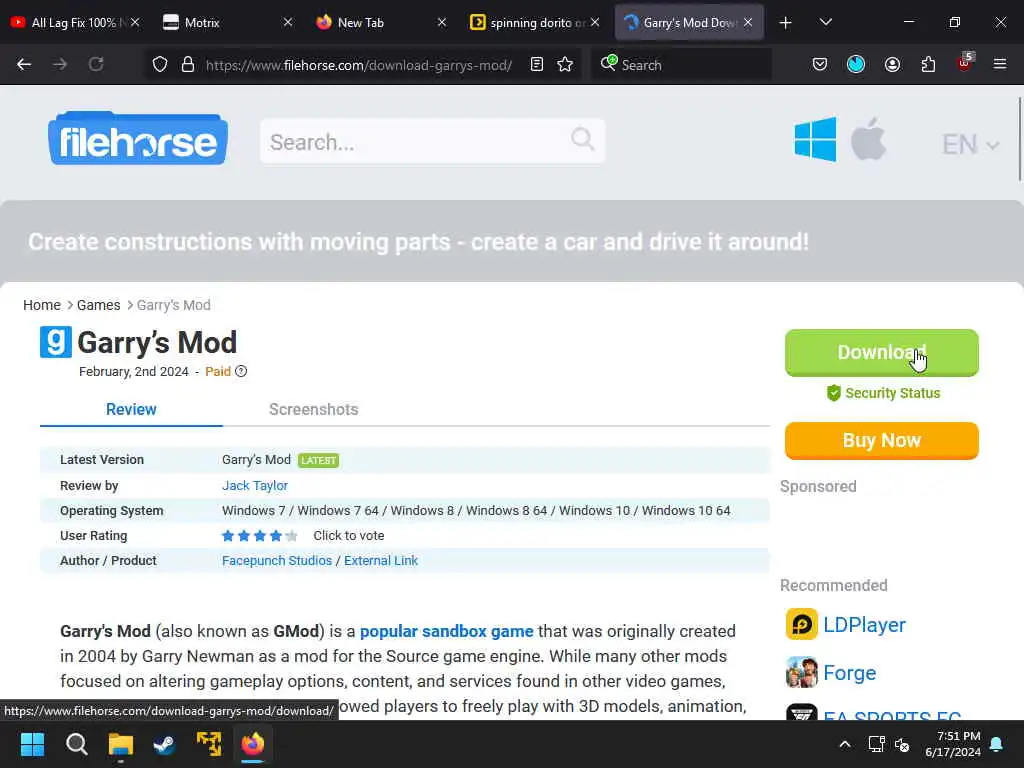Click the FileHorse logo

pyautogui.click(x=138, y=138)
